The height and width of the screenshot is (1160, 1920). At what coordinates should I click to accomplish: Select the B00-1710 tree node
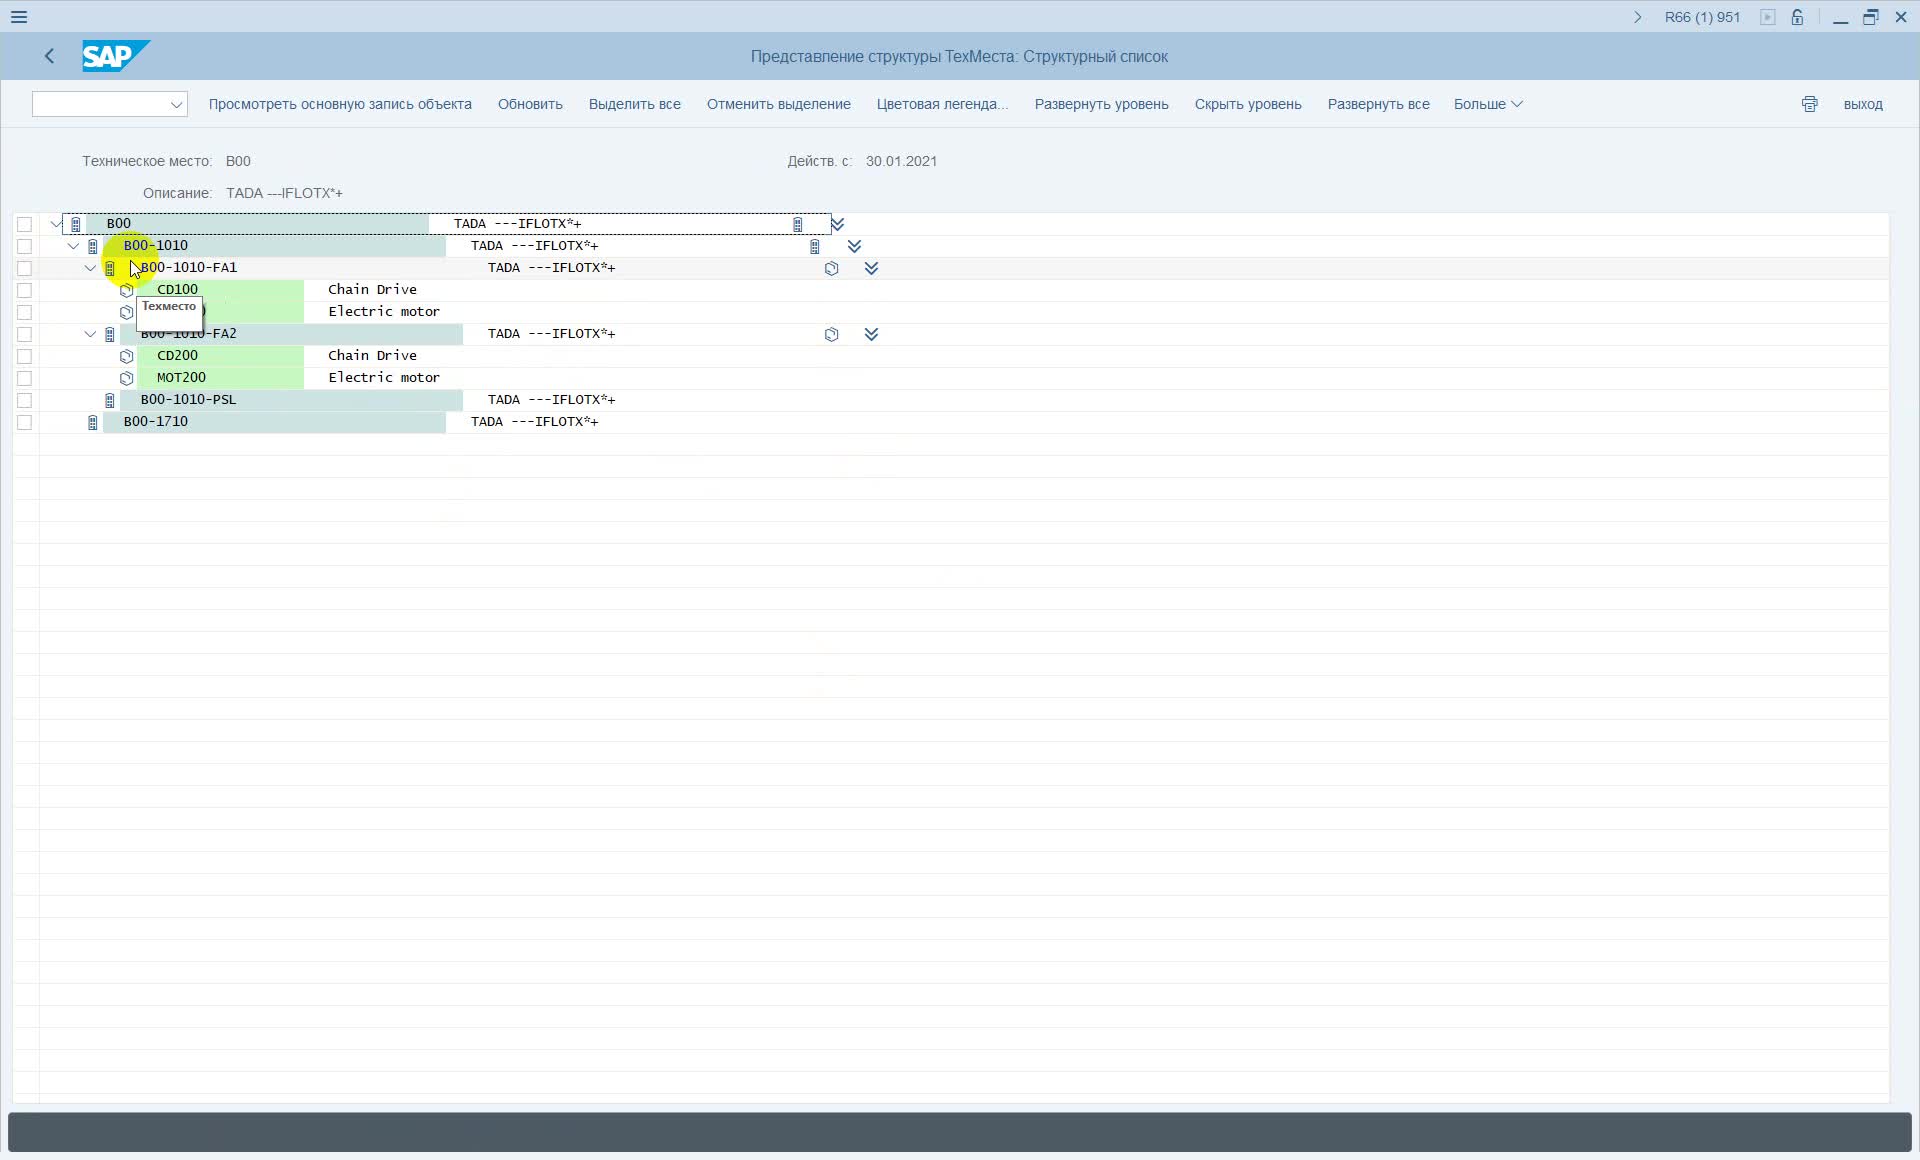click(x=156, y=421)
